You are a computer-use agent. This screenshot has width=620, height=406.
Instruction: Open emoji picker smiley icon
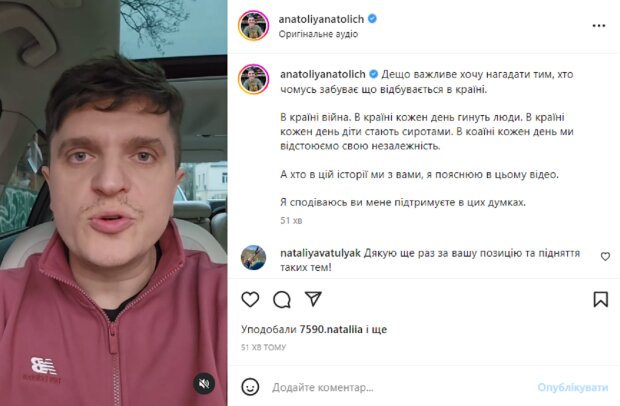pos(250,387)
